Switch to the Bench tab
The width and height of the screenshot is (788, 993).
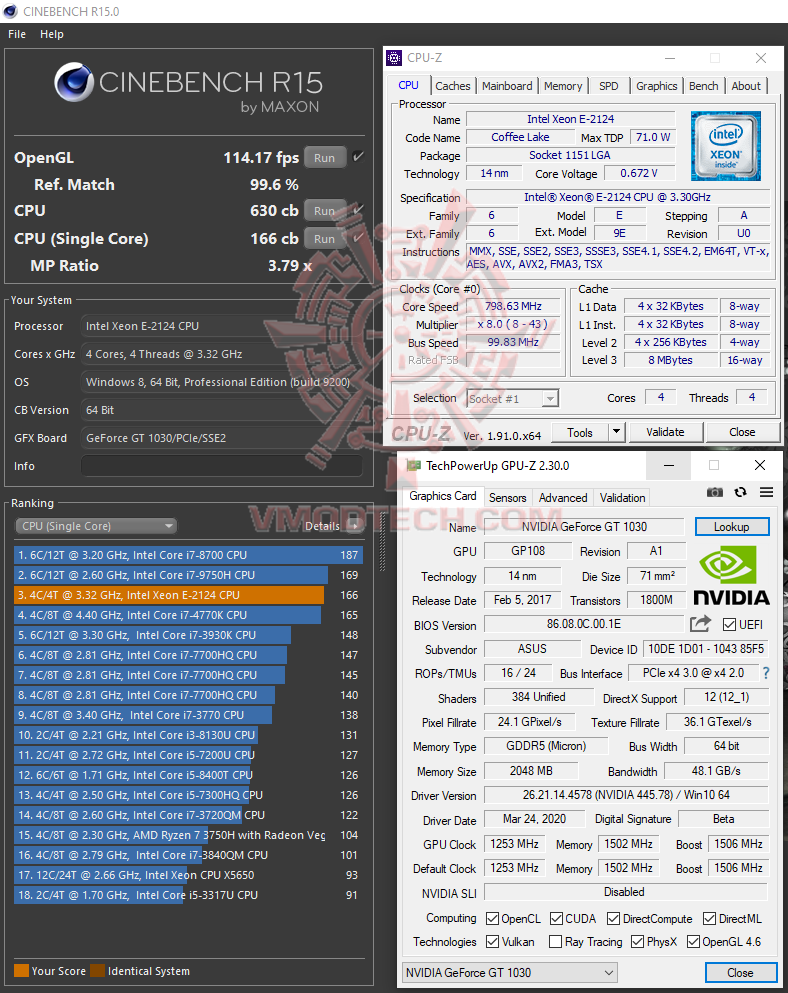click(704, 86)
